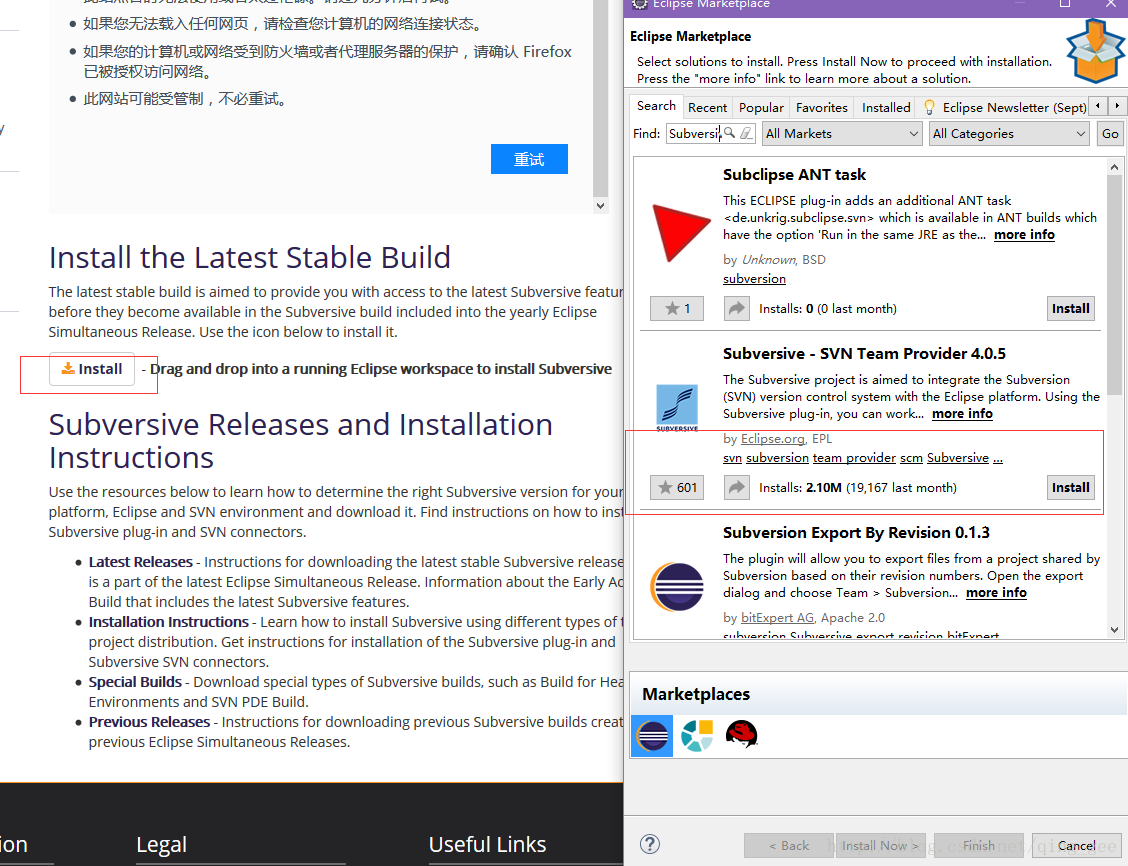Viewport: 1128px width, 866px height.
Task: Click the results list scroll down arrow
Action: click(x=1114, y=630)
